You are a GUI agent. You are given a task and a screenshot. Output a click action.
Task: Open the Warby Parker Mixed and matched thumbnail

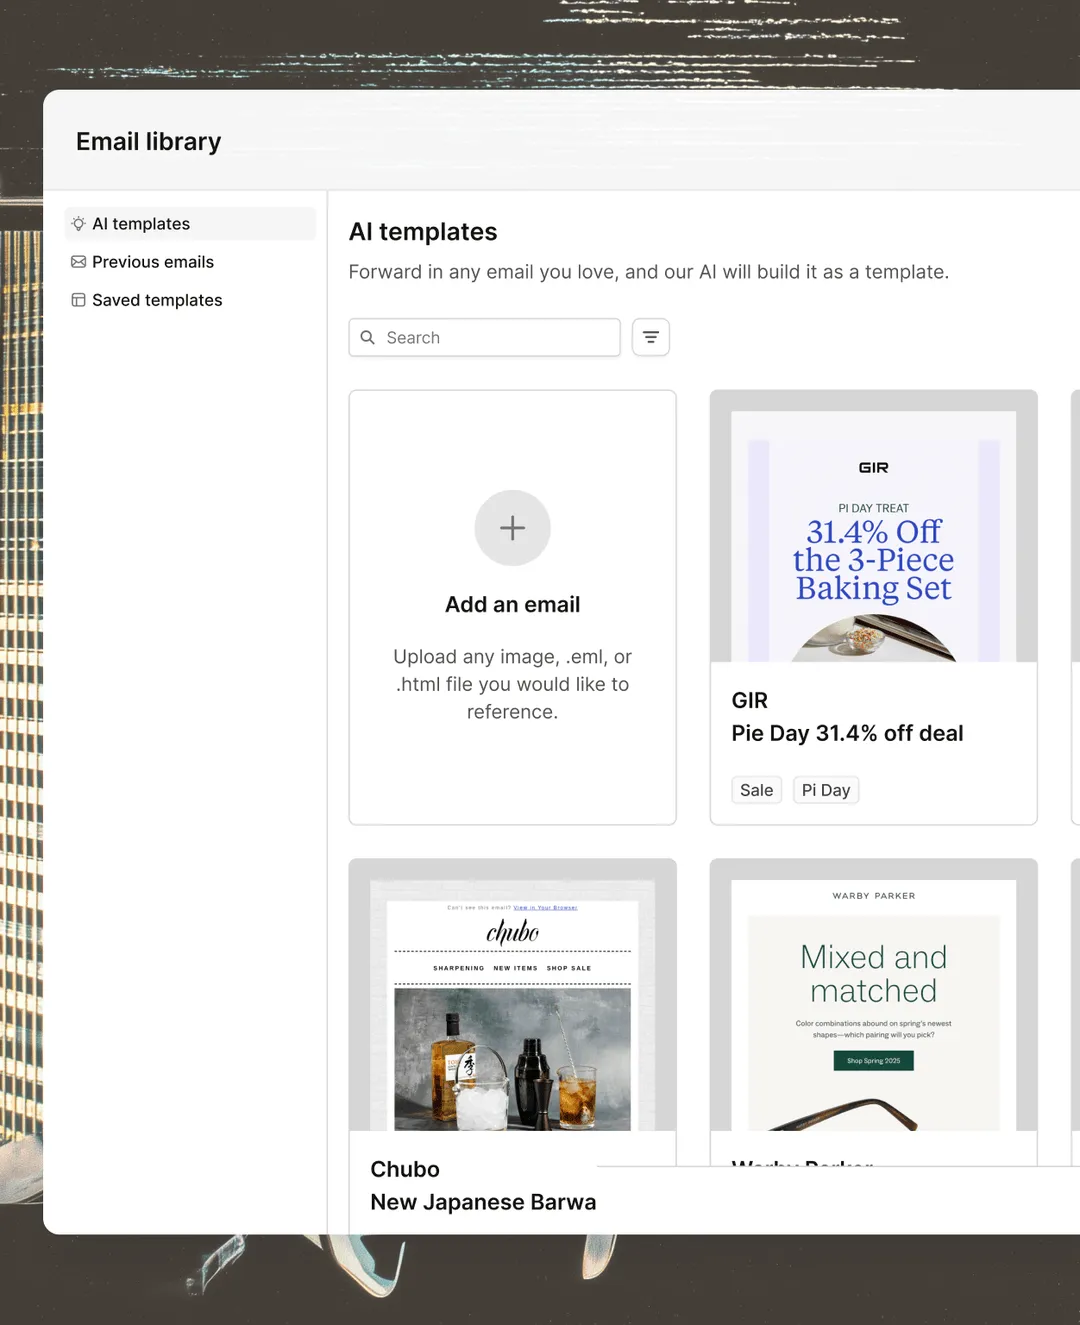(x=874, y=995)
